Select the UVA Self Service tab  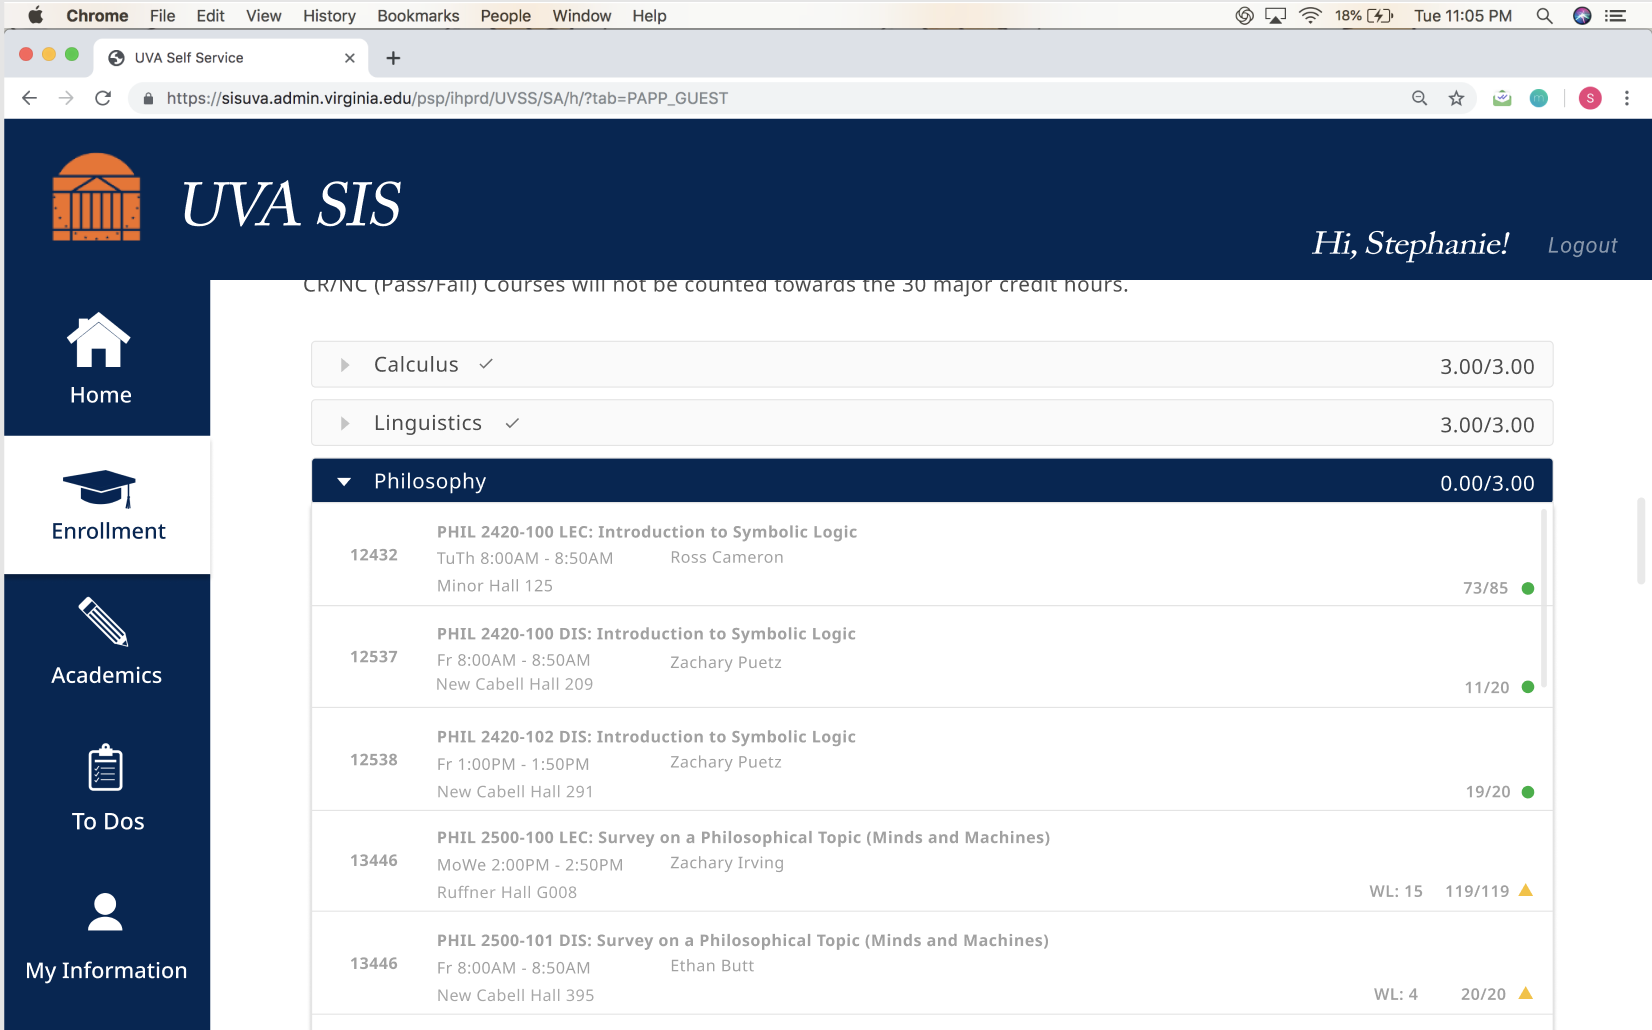230,58
